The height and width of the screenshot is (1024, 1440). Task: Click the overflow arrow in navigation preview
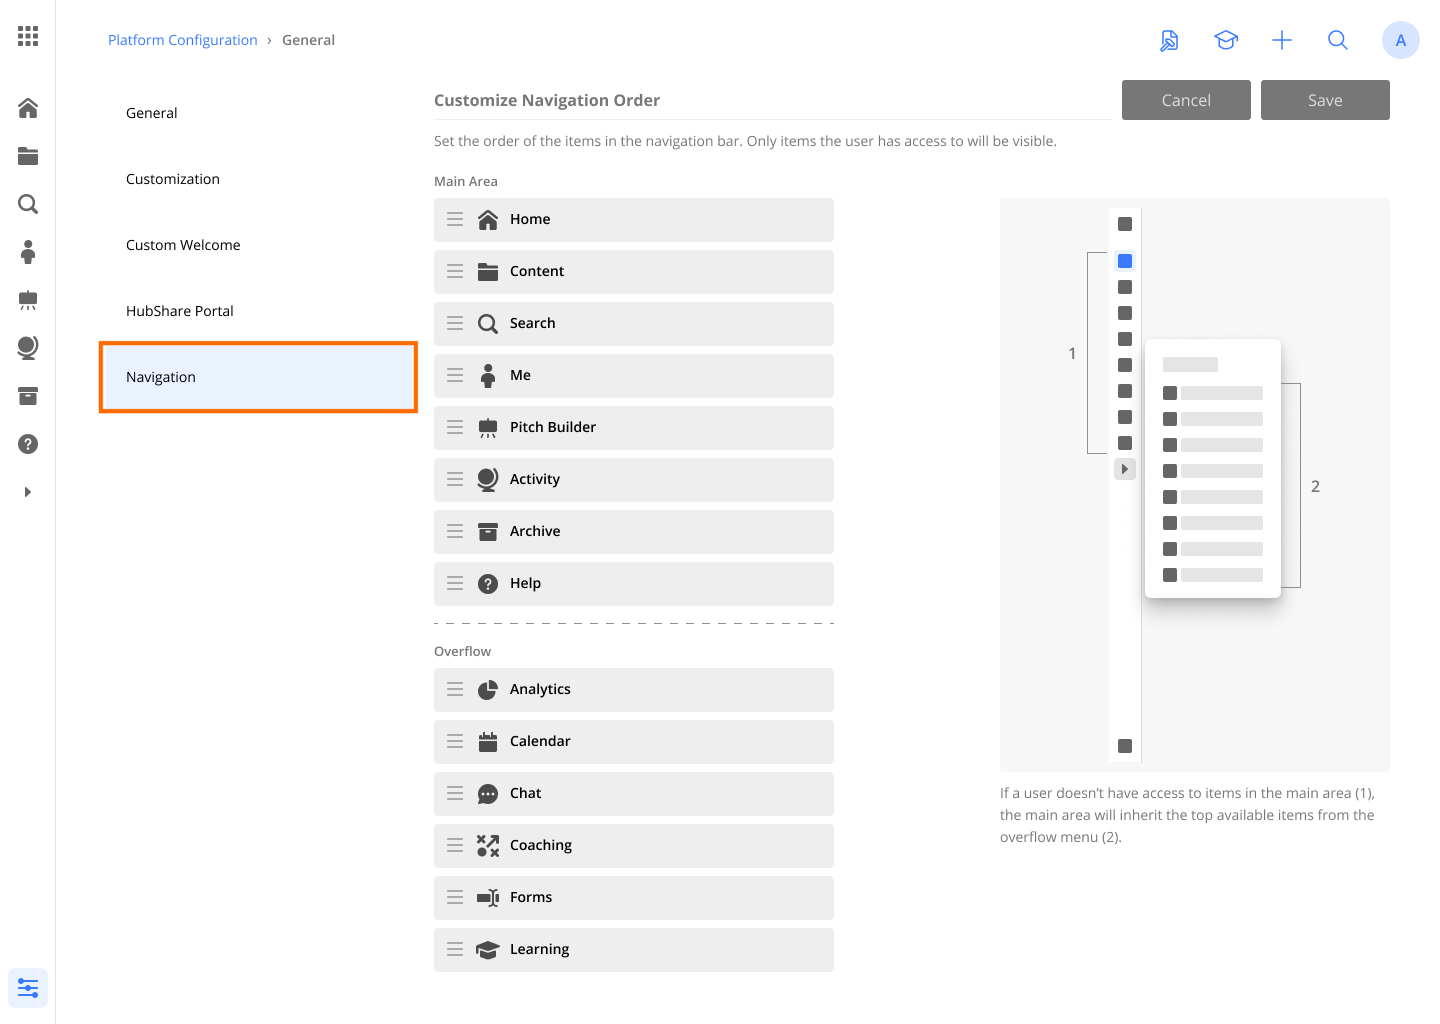[x=1125, y=469]
